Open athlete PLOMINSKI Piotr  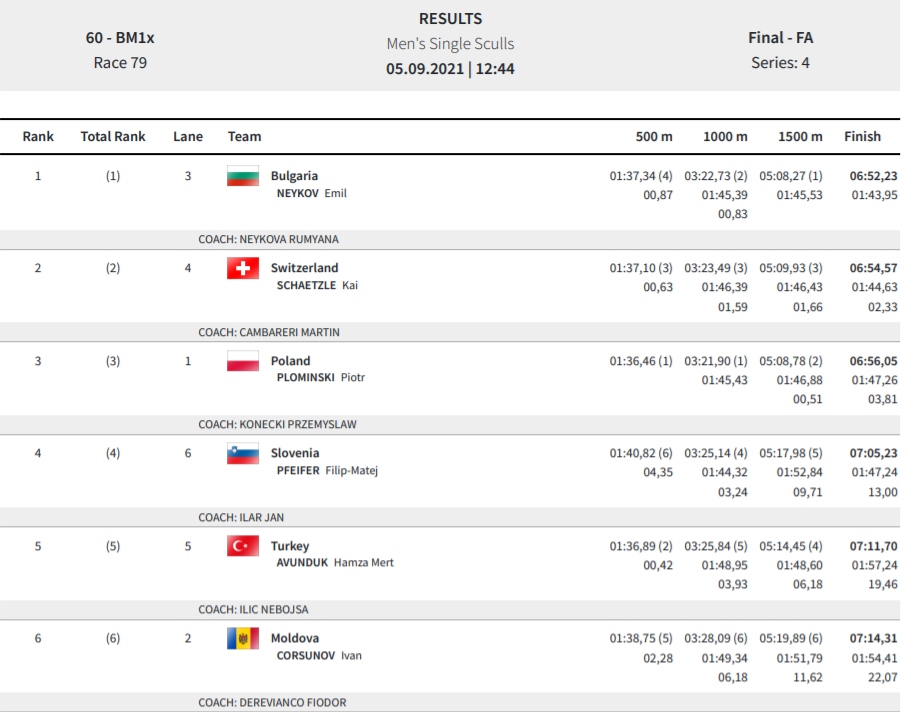tap(321, 378)
